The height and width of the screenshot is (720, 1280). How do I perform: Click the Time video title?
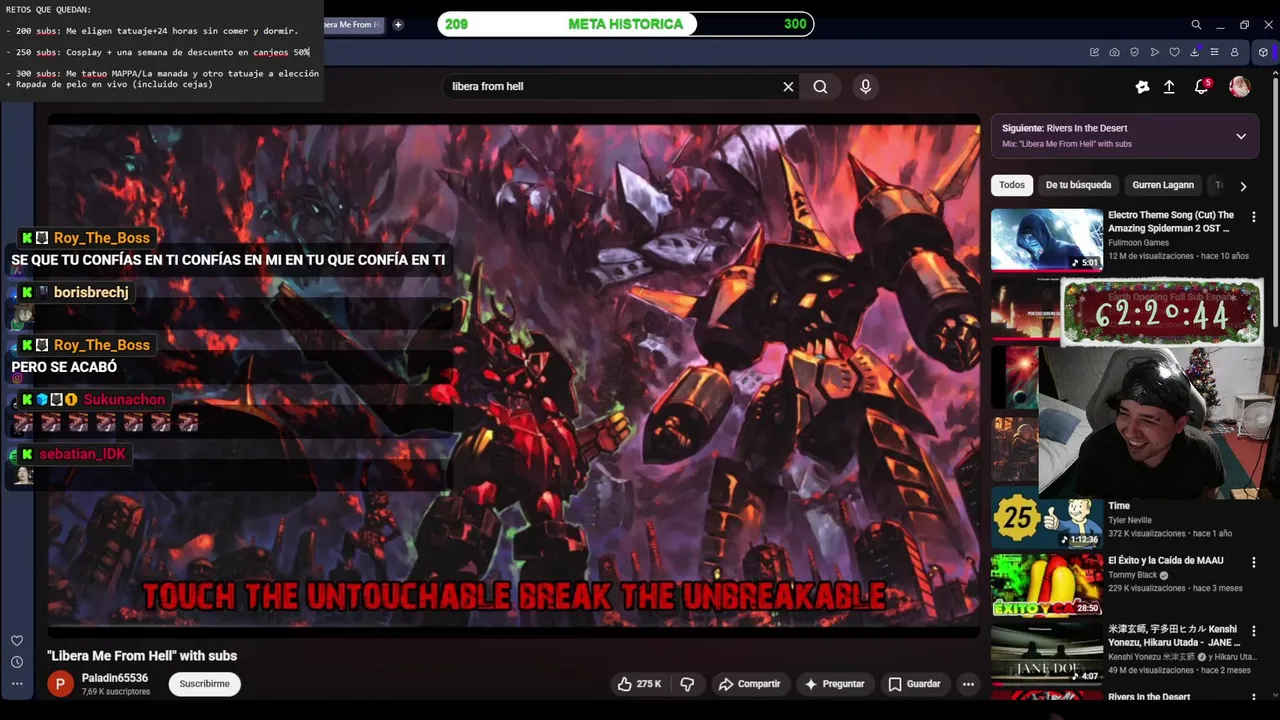click(x=1119, y=506)
